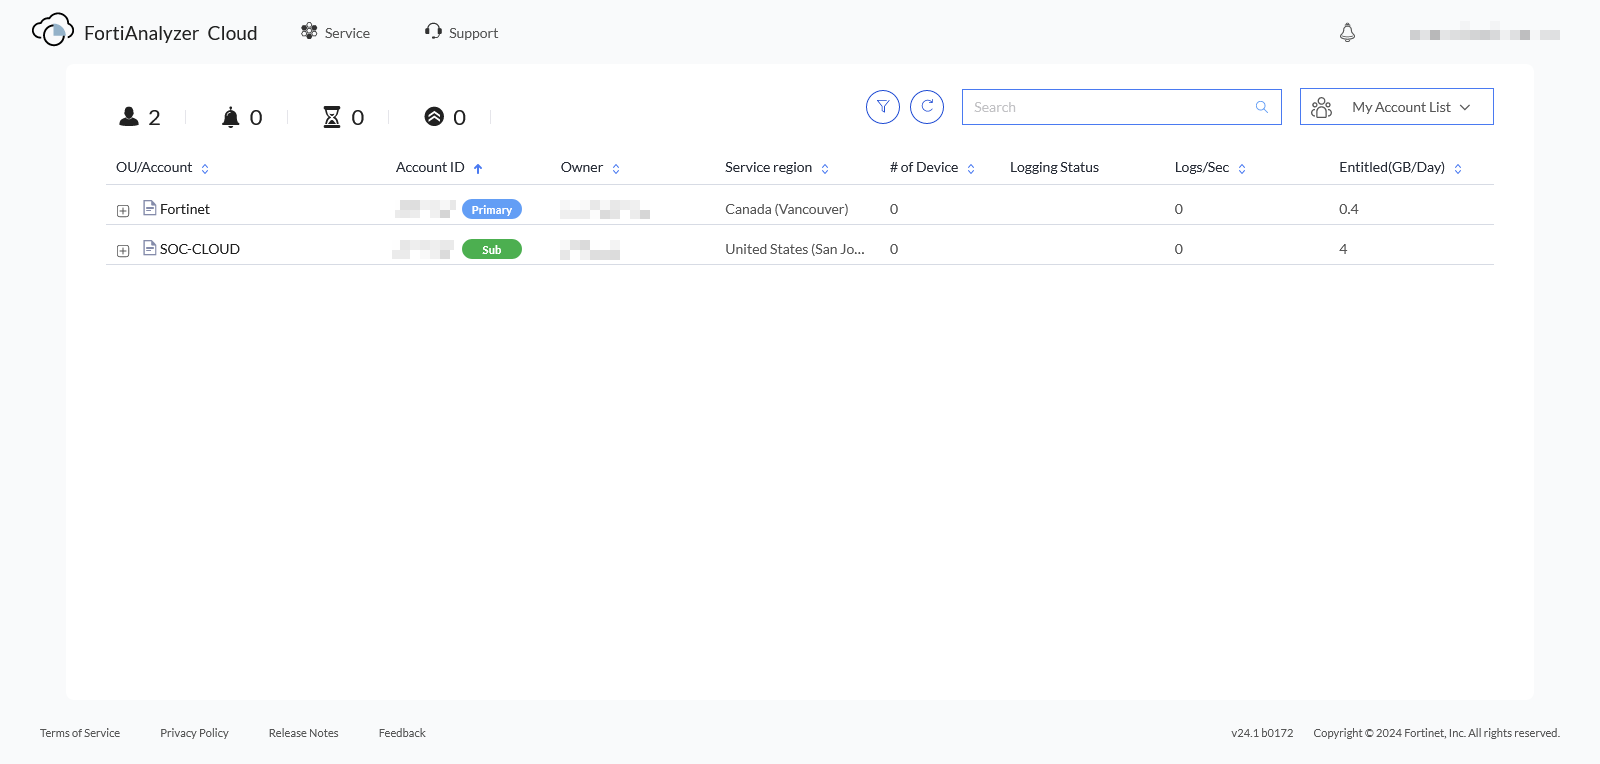Click the alerts bell counter icon
The image size is (1600, 764).
pos(231,118)
